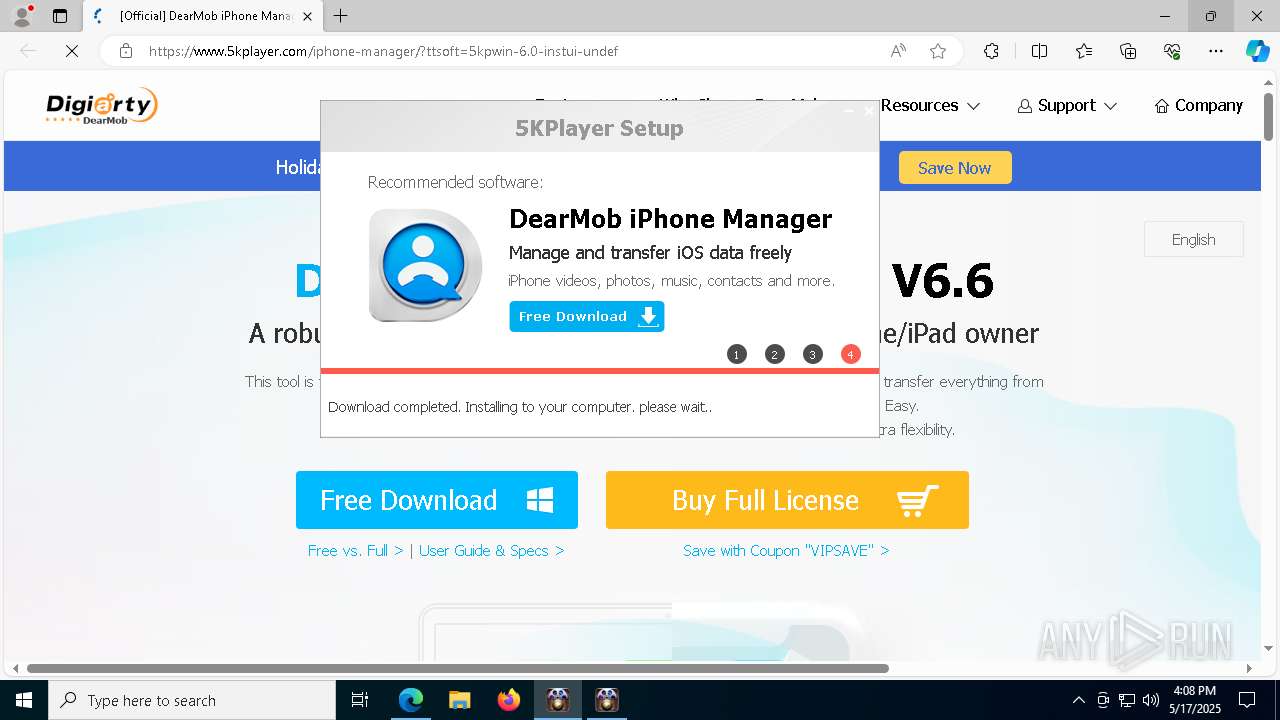Select slide 4 in setup dialog
1280x720 pixels.
851,354
